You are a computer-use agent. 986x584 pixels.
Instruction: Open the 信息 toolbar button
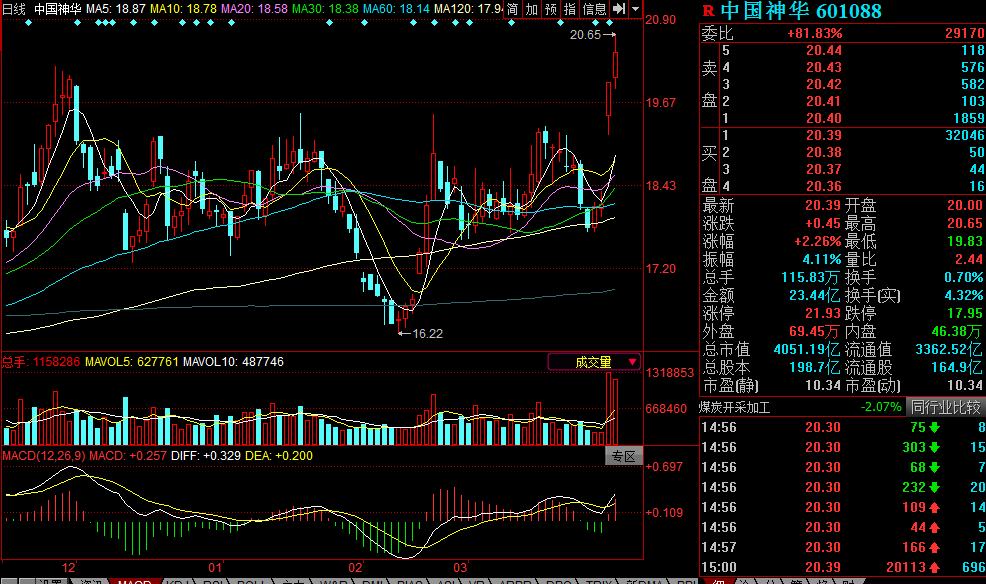pyautogui.click(x=594, y=9)
